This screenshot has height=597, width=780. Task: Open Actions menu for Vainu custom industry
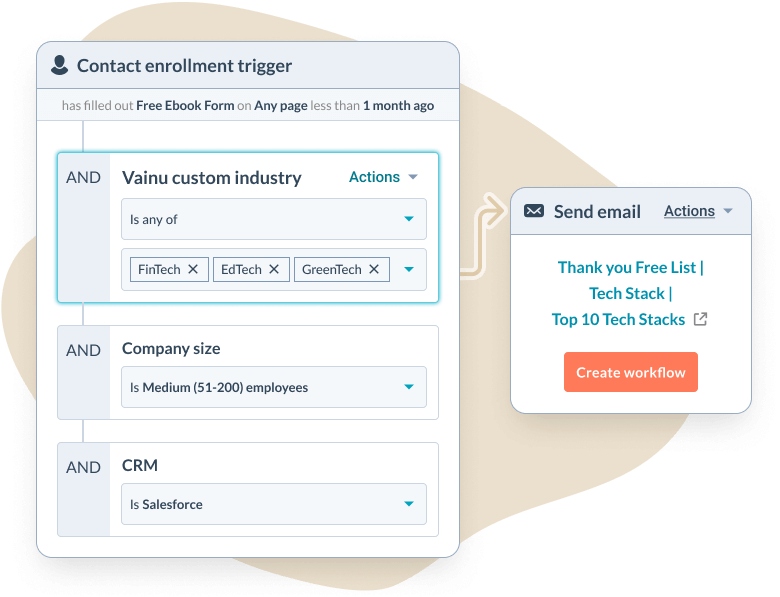383,177
